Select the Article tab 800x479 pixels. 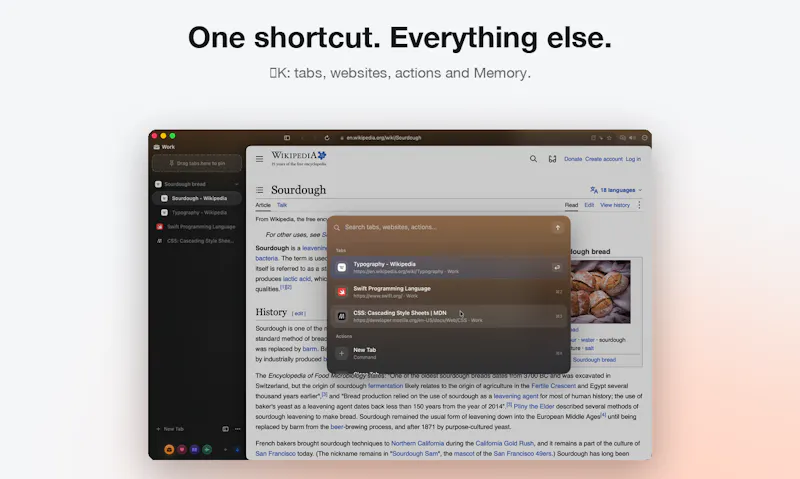tap(263, 205)
